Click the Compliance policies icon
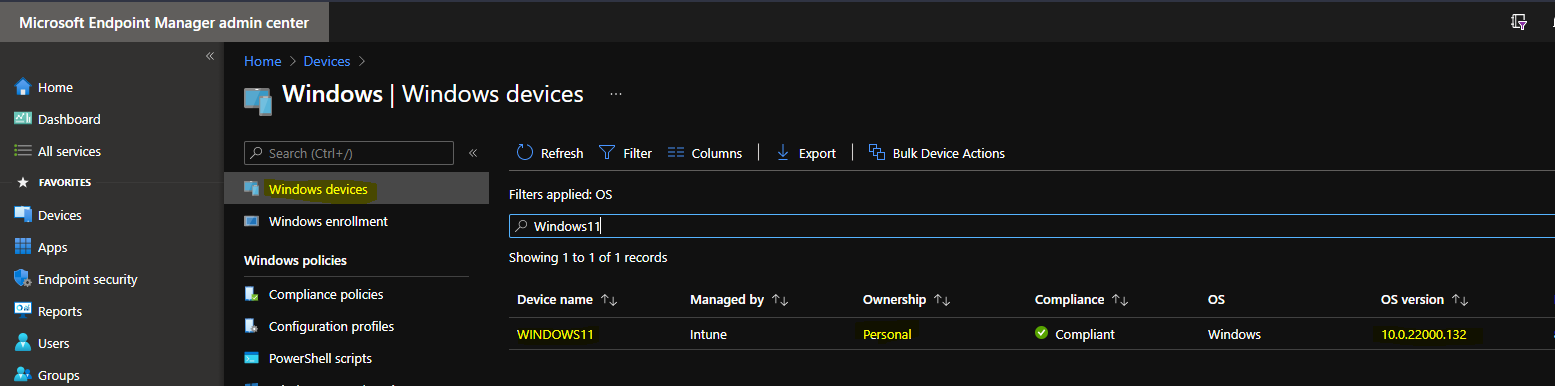The width and height of the screenshot is (1555, 386). (252, 294)
